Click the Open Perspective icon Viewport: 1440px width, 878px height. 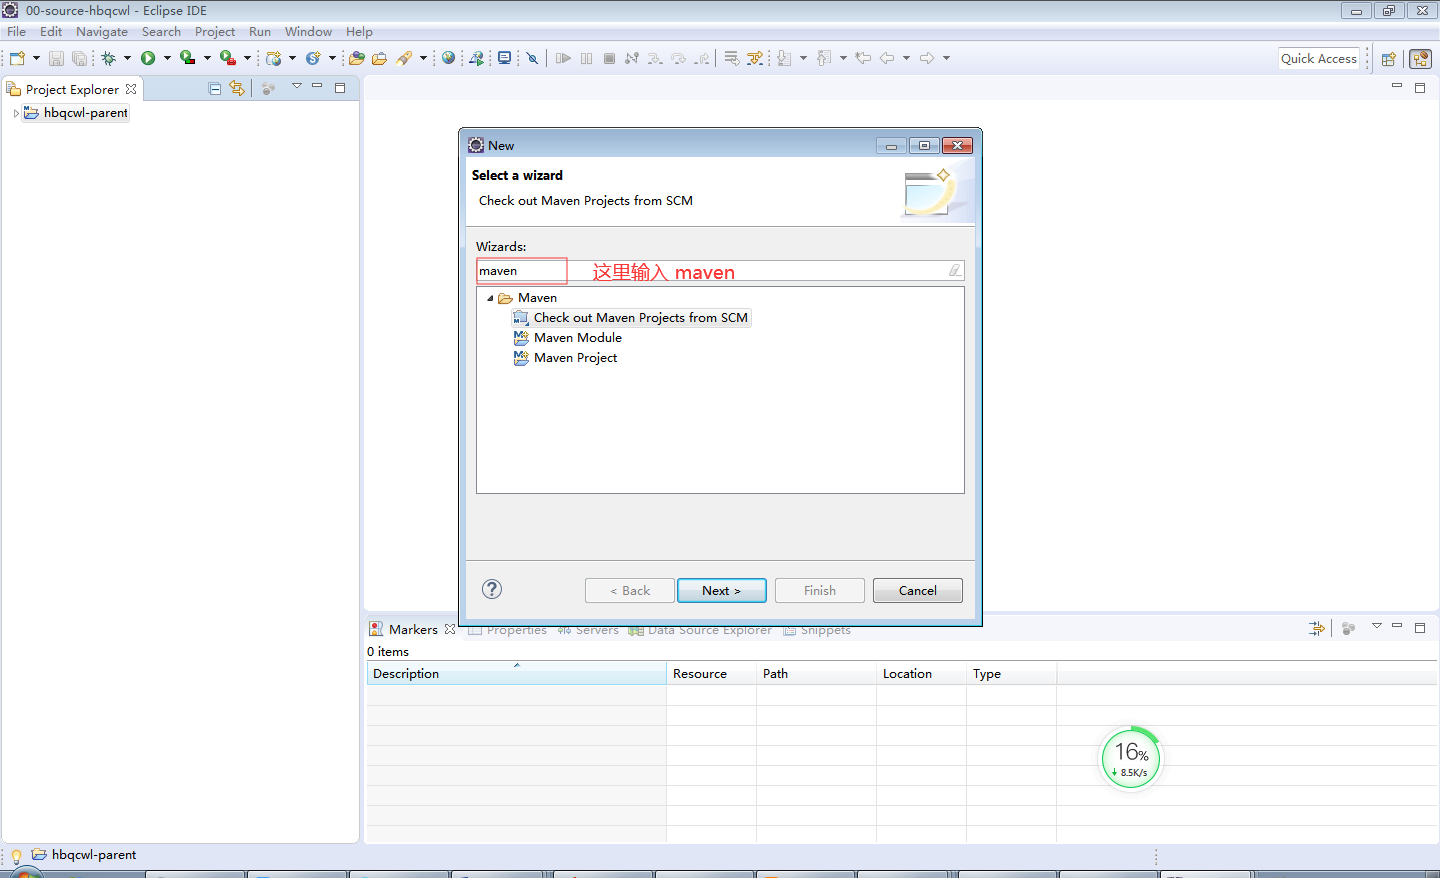point(1388,59)
